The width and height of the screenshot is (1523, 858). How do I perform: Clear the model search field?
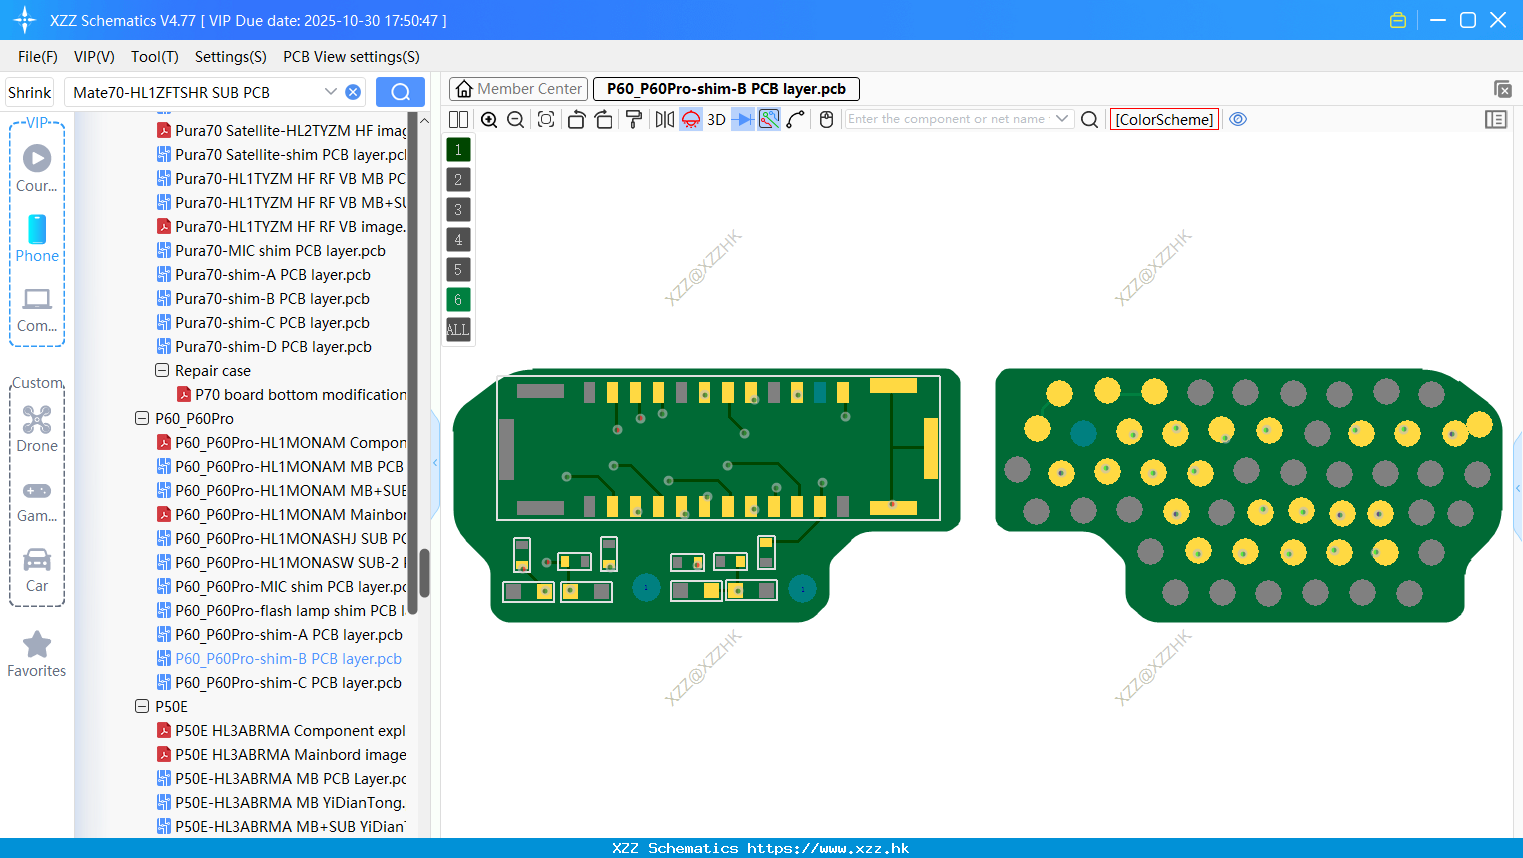353,92
